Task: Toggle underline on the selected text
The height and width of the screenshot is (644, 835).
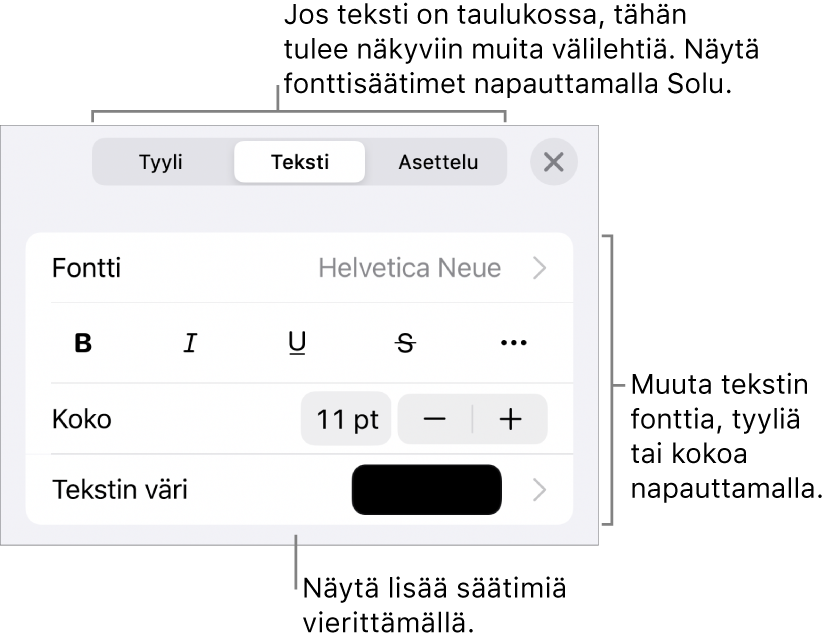Action: click(x=297, y=343)
